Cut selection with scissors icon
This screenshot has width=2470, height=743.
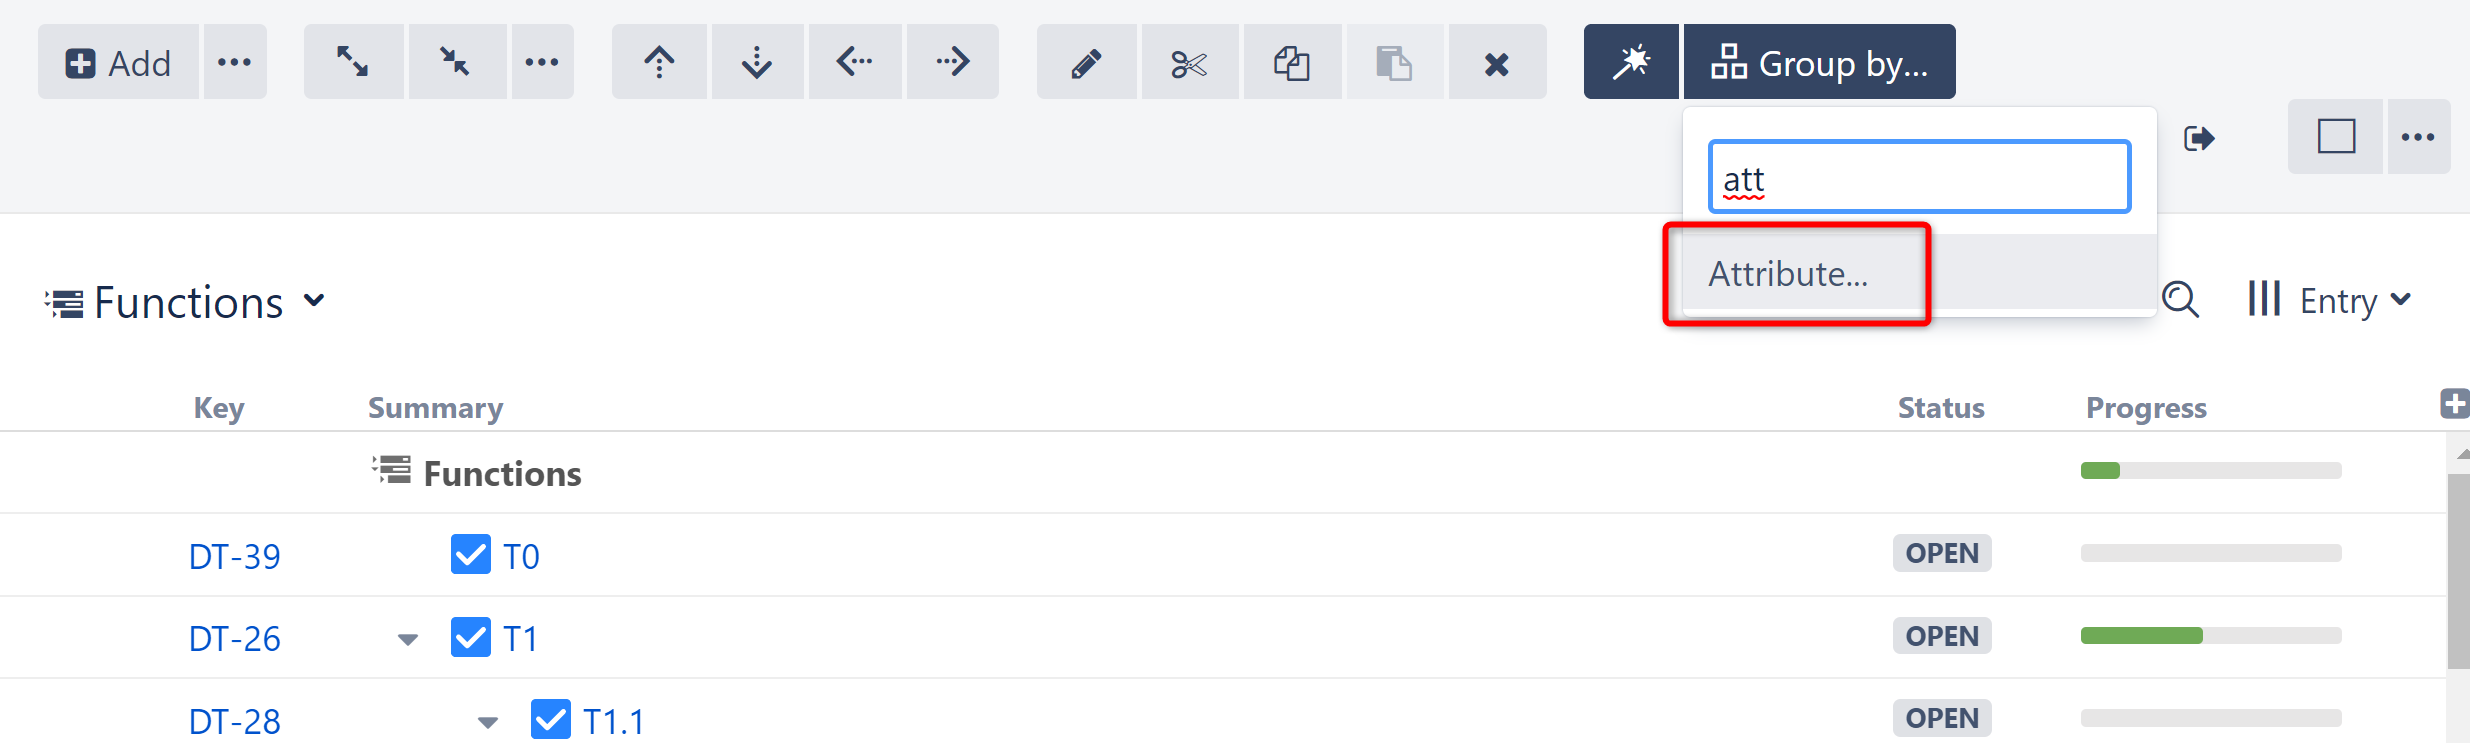[x=1189, y=63]
